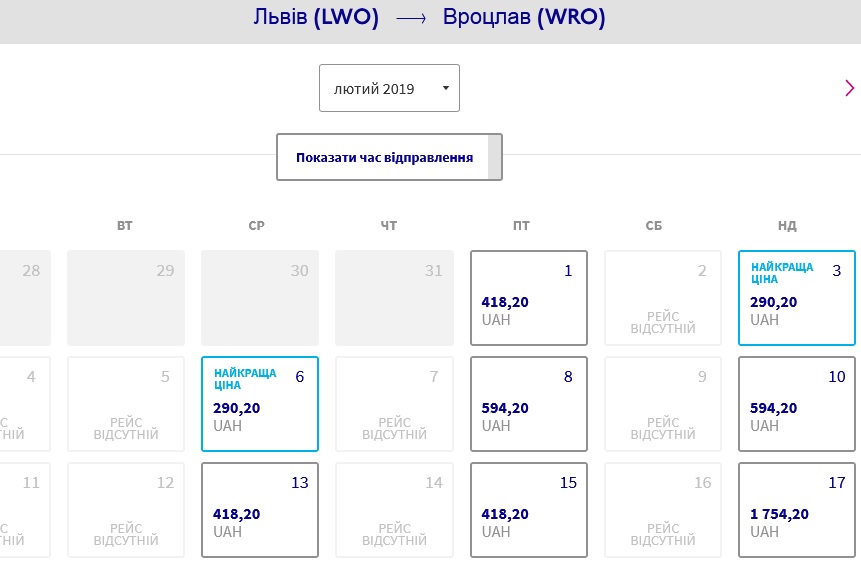Screen dimensions: 861x561
Task: Click unavailable February 7 date cell
Action: (x=394, y=404)
